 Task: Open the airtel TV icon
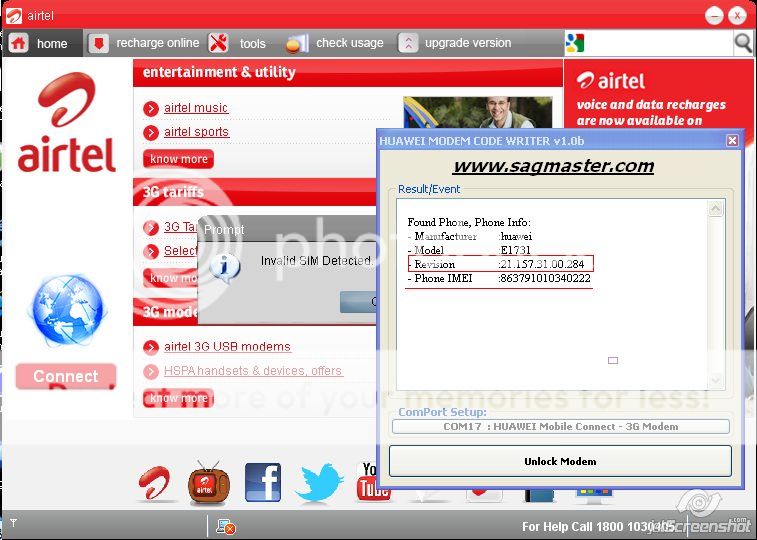click(209, 483)
